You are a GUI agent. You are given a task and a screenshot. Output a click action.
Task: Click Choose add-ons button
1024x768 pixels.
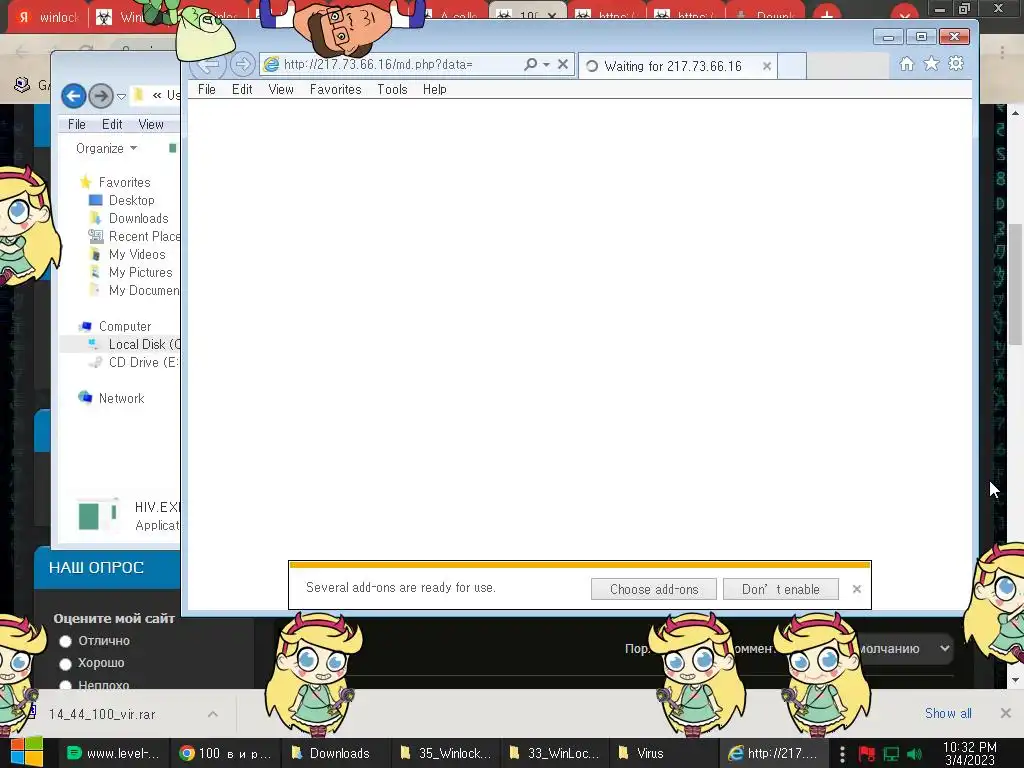pyautogui.click(x=654, y=589)
